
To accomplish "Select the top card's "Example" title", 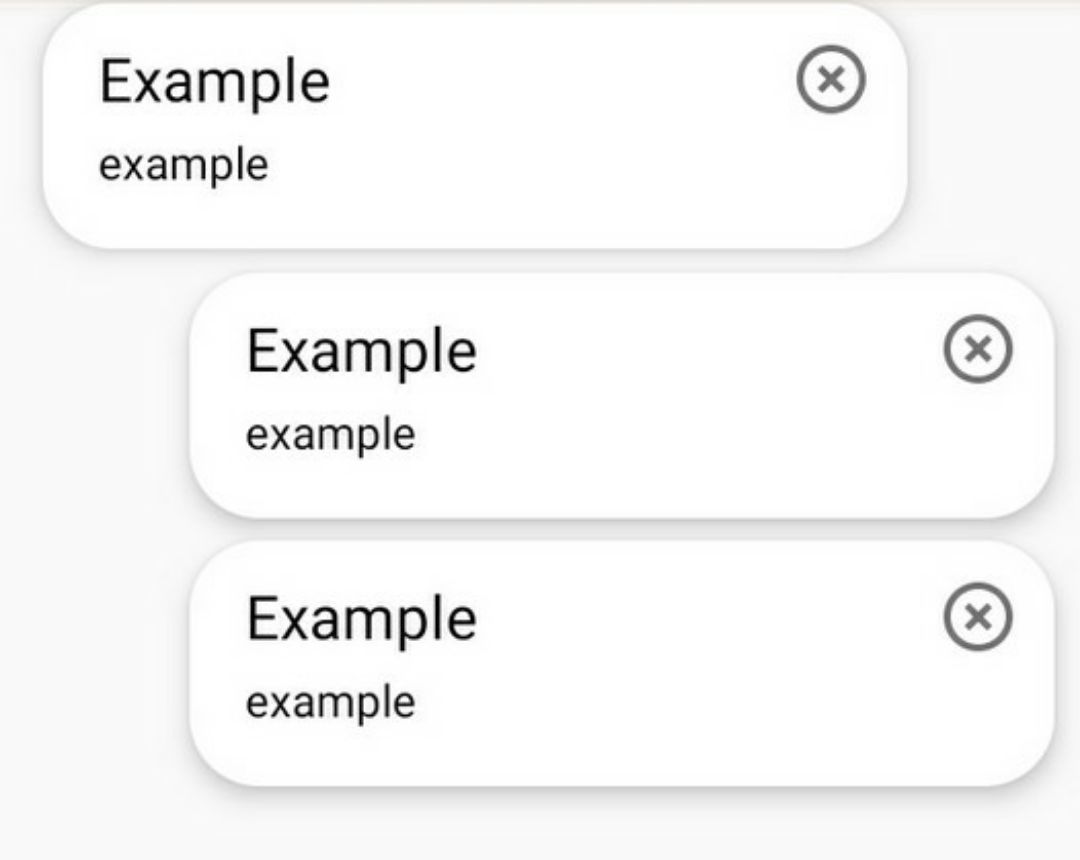I will tap(215, 83).
